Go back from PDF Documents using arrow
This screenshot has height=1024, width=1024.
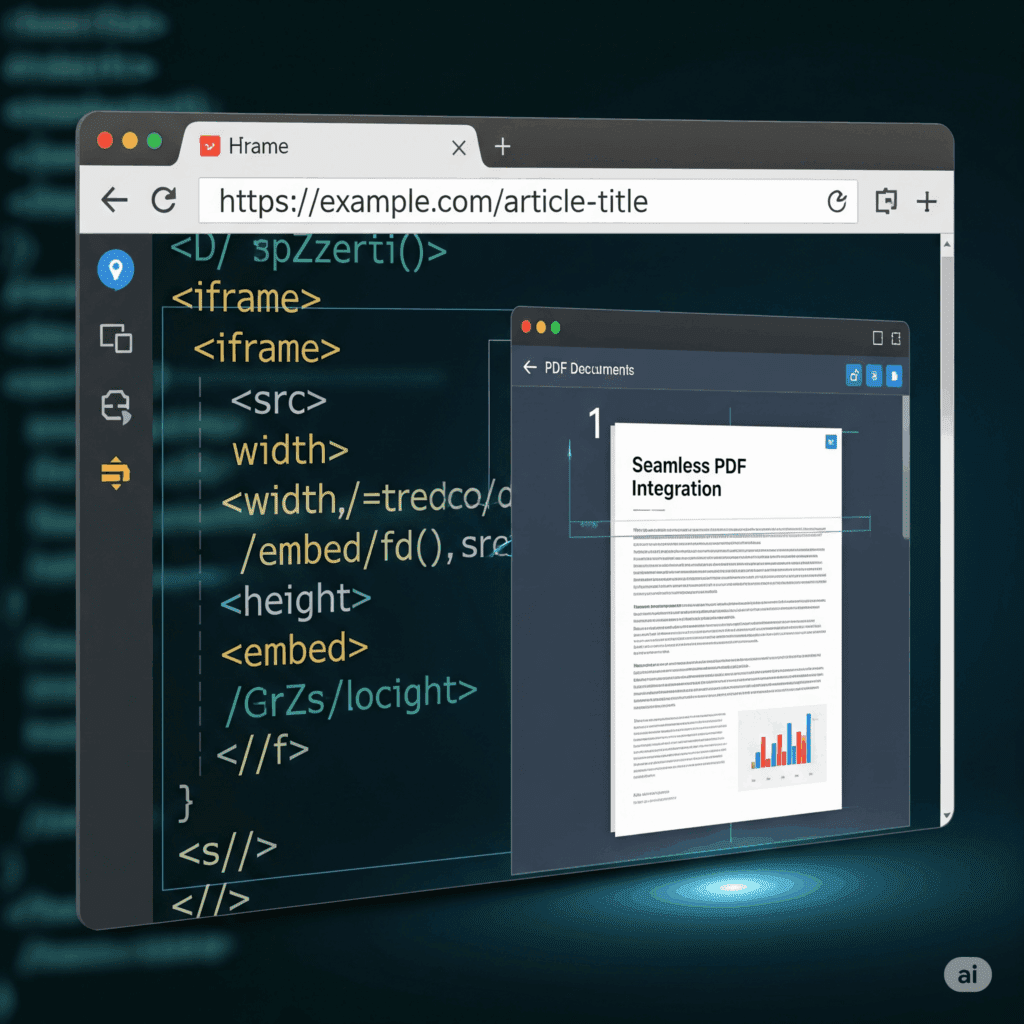click(x=530, y=369)
